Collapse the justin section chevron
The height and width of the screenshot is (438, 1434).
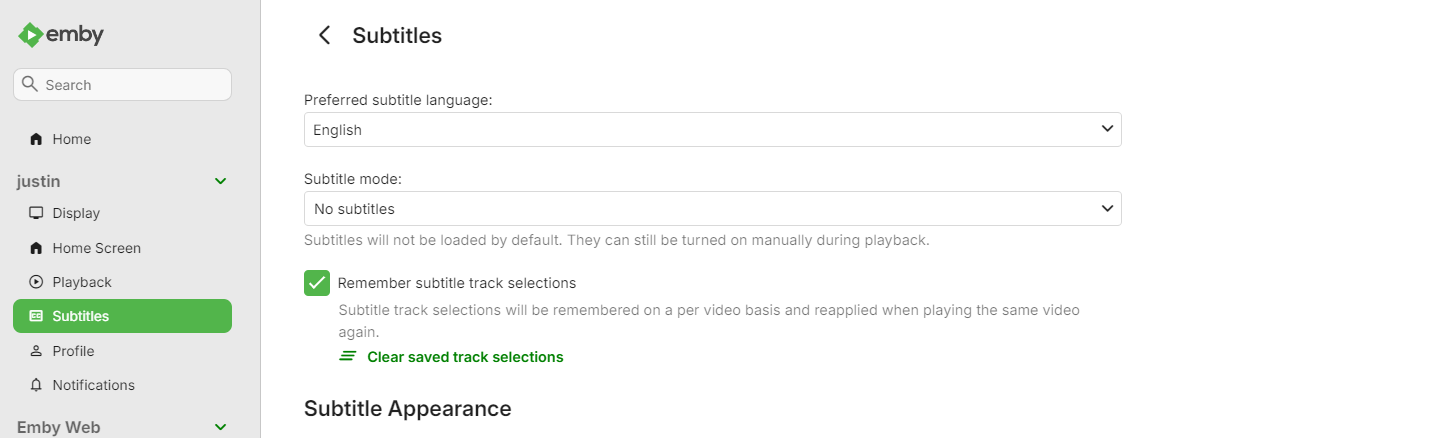pyautogui.click(x=221, y=182)
